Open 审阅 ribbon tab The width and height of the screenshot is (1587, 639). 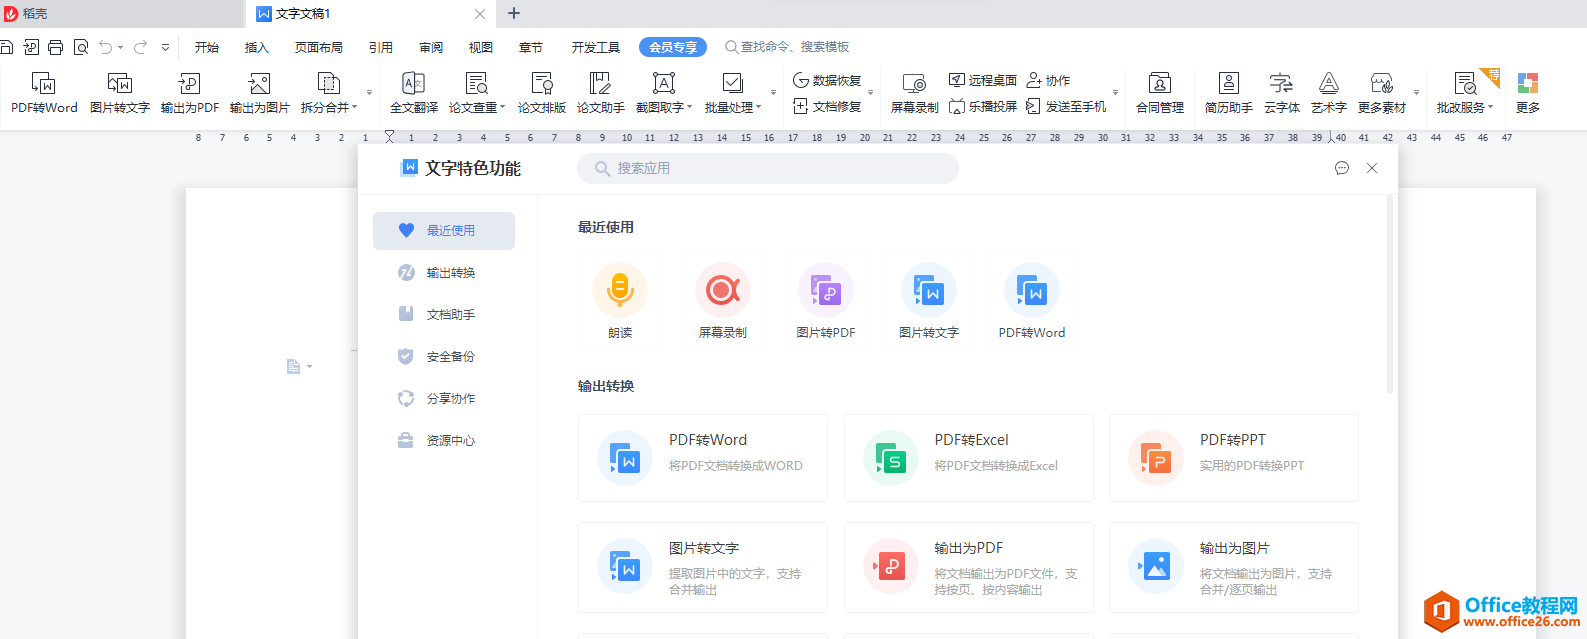click(x=431, y=47)
